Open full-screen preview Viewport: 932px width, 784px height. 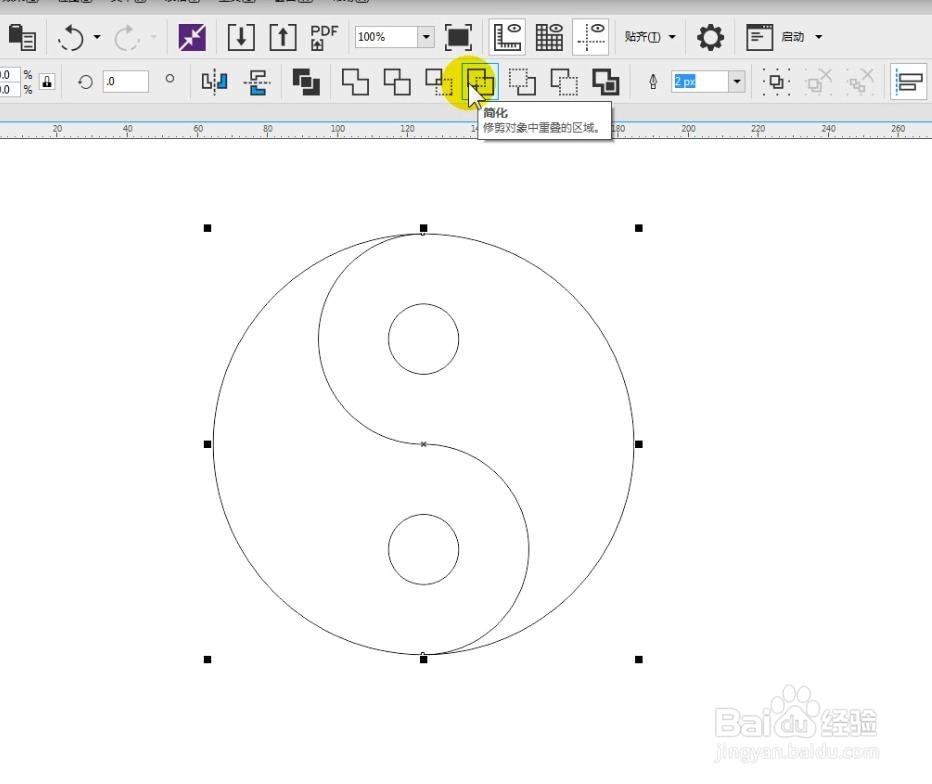point(458,37)
